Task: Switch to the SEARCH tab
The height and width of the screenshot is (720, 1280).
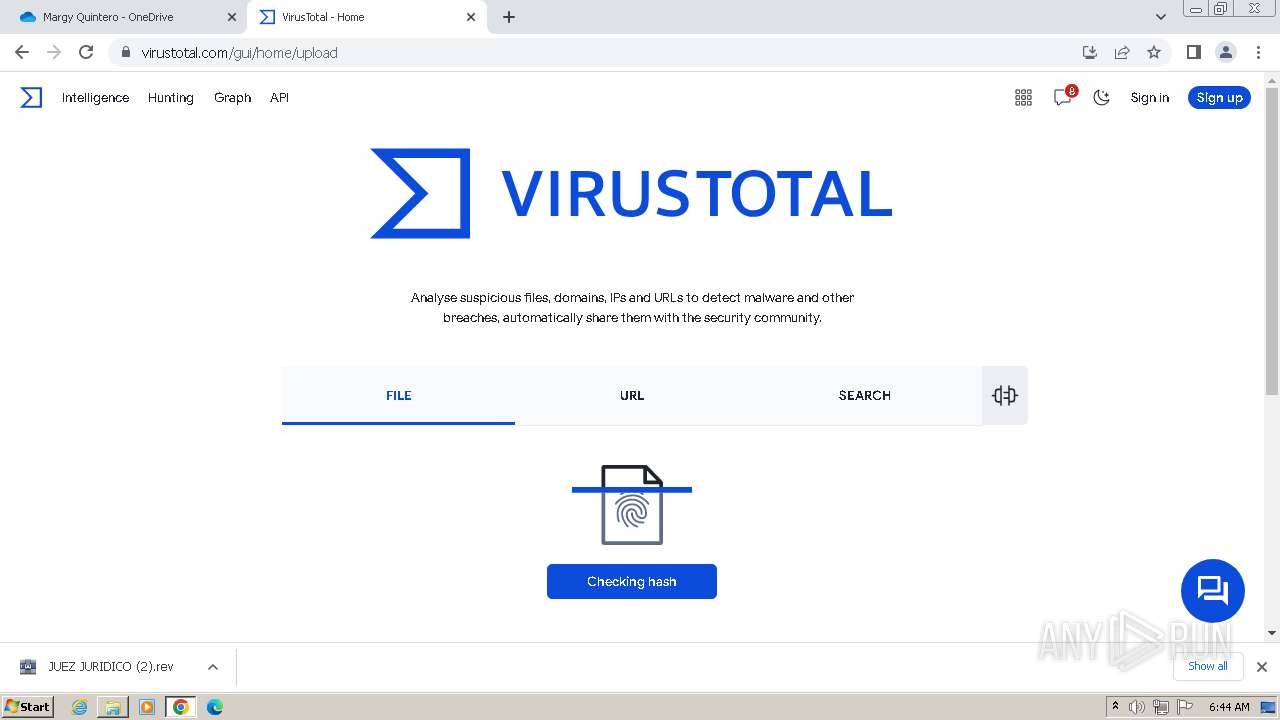Action: click(865, 395)
